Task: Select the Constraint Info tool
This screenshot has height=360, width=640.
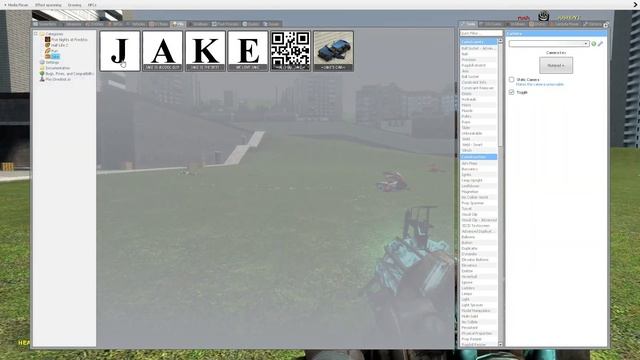Action: point(478,82)
